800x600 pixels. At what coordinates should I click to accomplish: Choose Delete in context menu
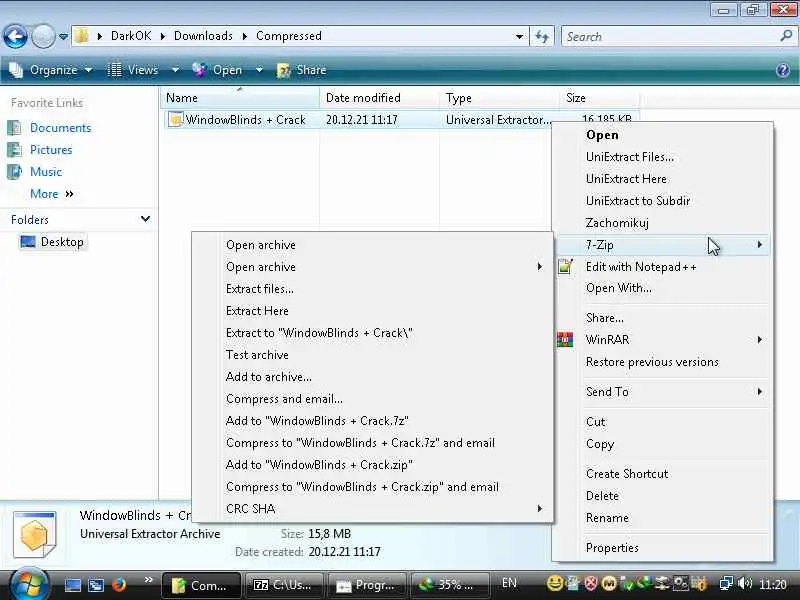pos(662,495)
